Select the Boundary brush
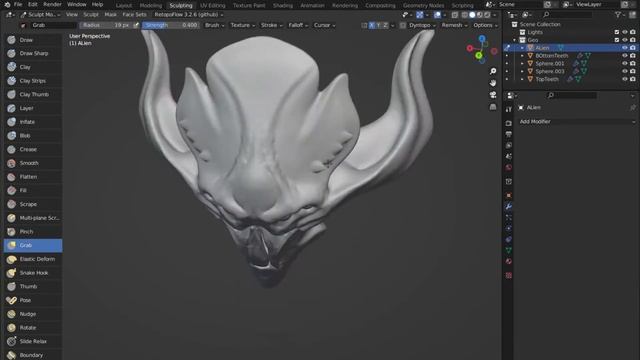 pyautogui.click(x=33, y=355)
